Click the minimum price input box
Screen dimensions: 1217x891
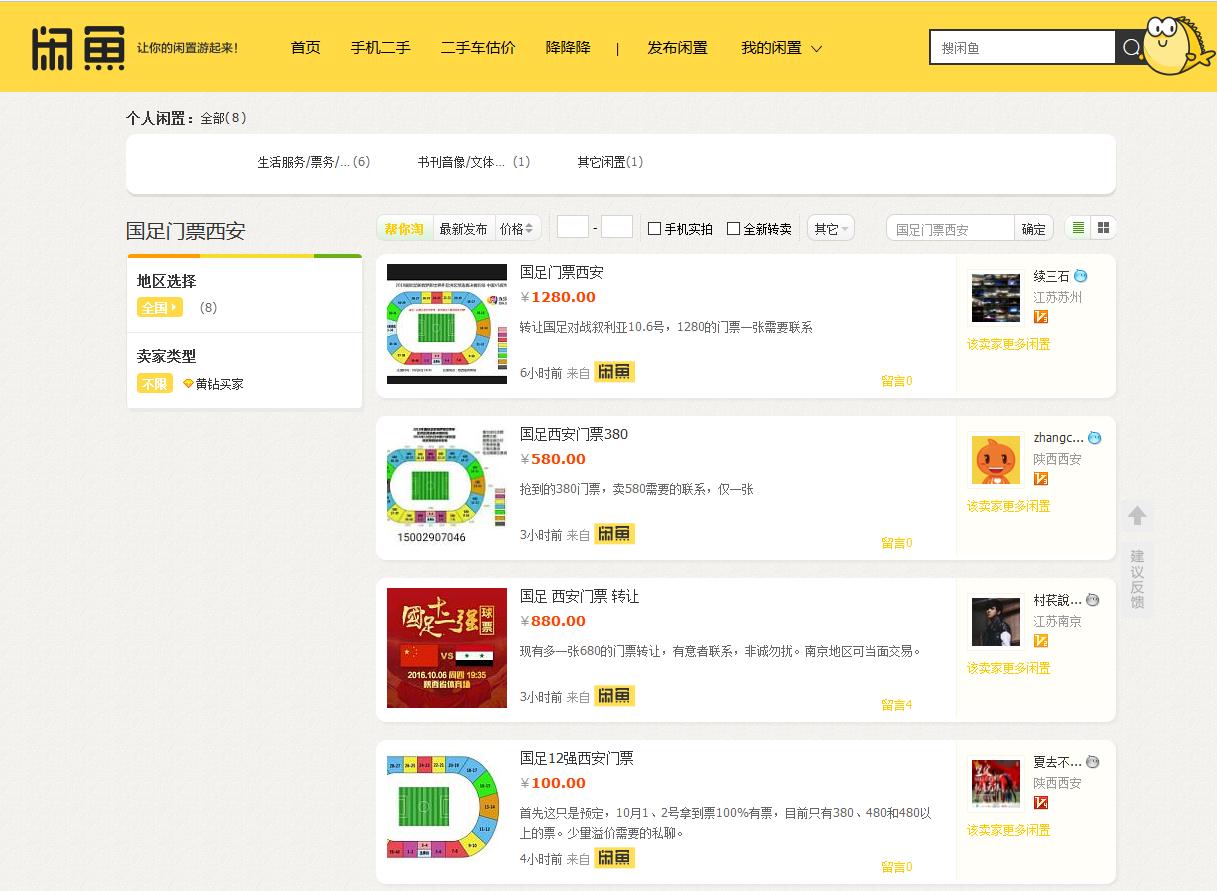(x=572, y=228)
